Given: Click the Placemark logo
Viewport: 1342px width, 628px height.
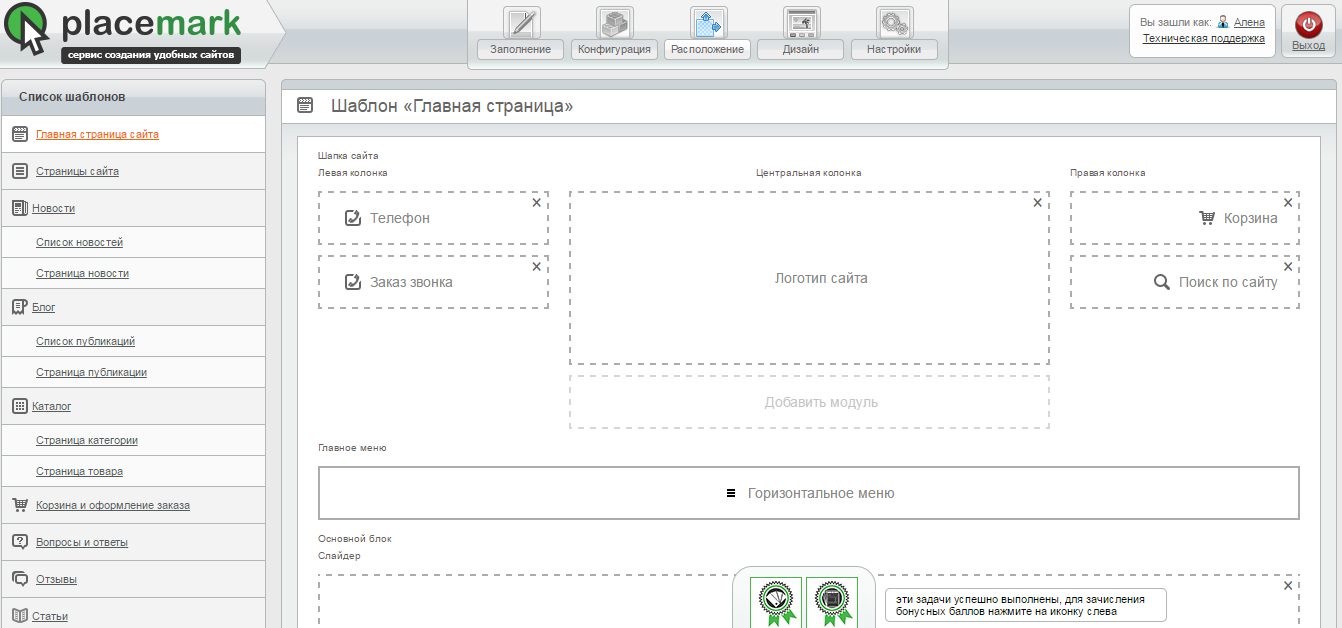Looking at the screenshot, I should (123, 33).
